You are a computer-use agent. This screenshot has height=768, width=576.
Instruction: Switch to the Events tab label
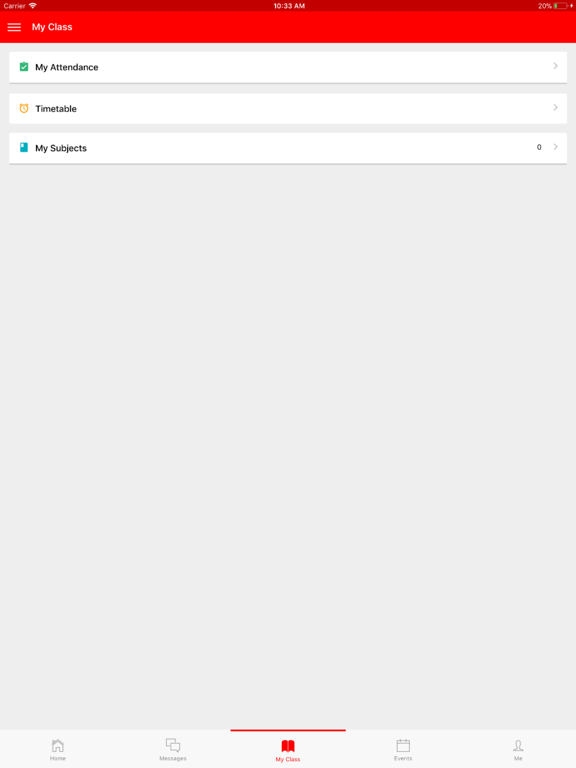coord(403,758)
